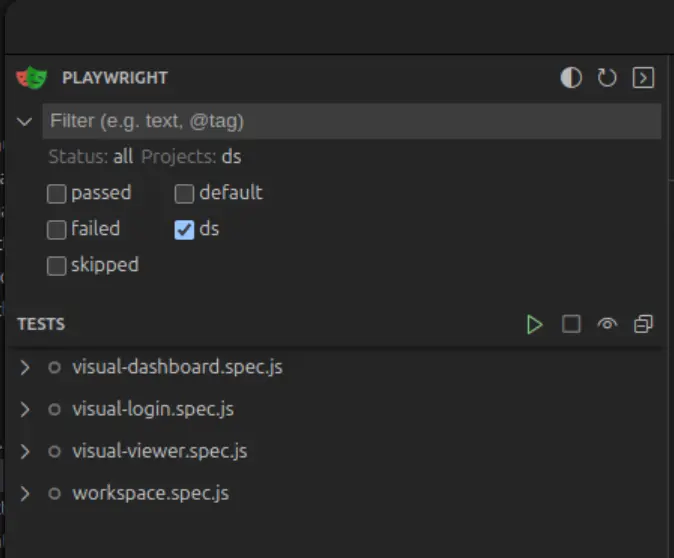Expand workspace.spec.js chevron
This screenshot has width=674, height=558.
pos(25,493)
